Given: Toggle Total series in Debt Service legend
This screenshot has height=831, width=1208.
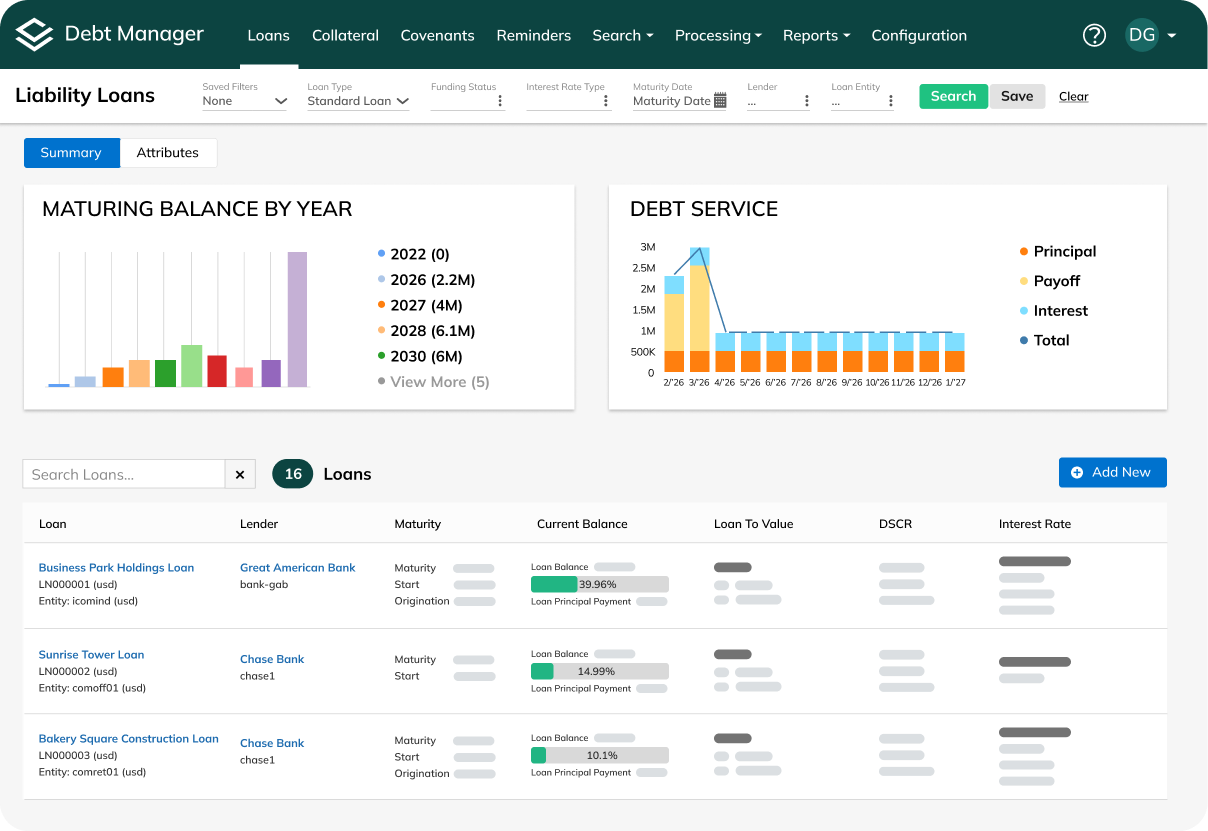Looking at the screenshot, I should [1044, 340].
